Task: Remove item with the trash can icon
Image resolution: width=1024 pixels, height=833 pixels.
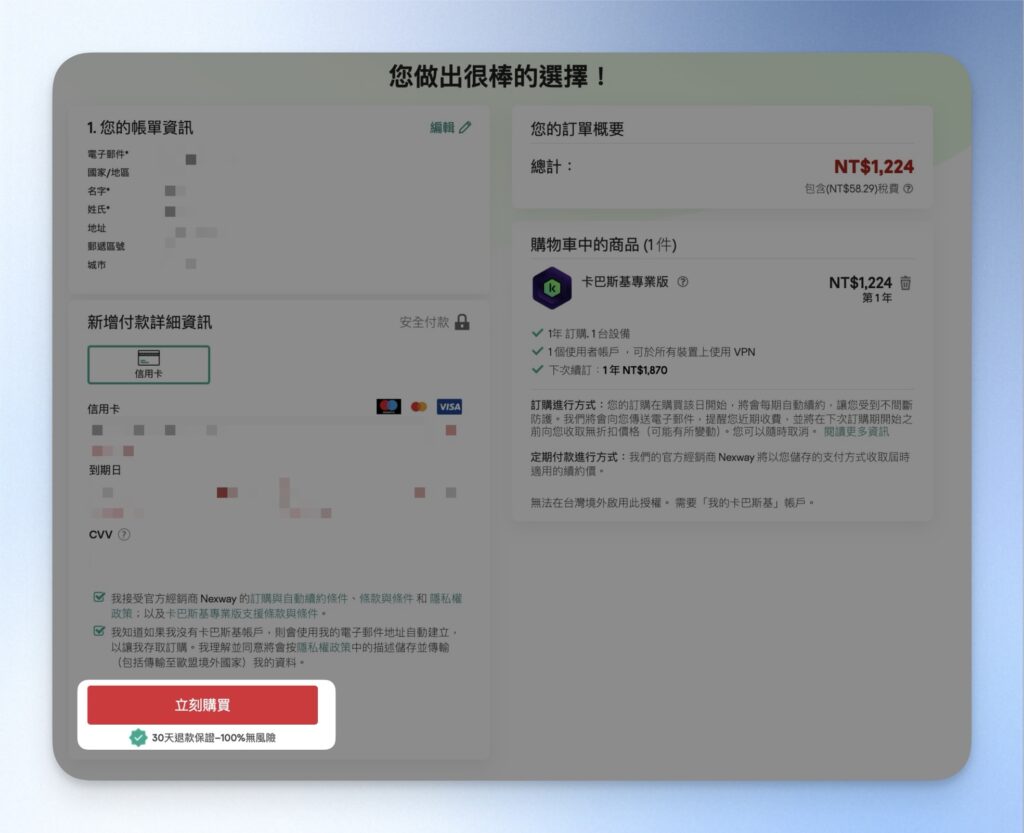Action: pyautogui.click(x=906, y=283)
